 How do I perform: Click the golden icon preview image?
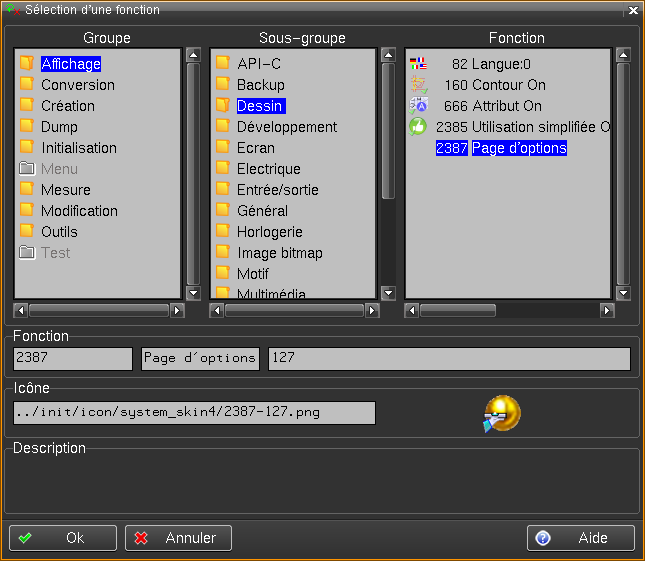[x=502, y=413]
